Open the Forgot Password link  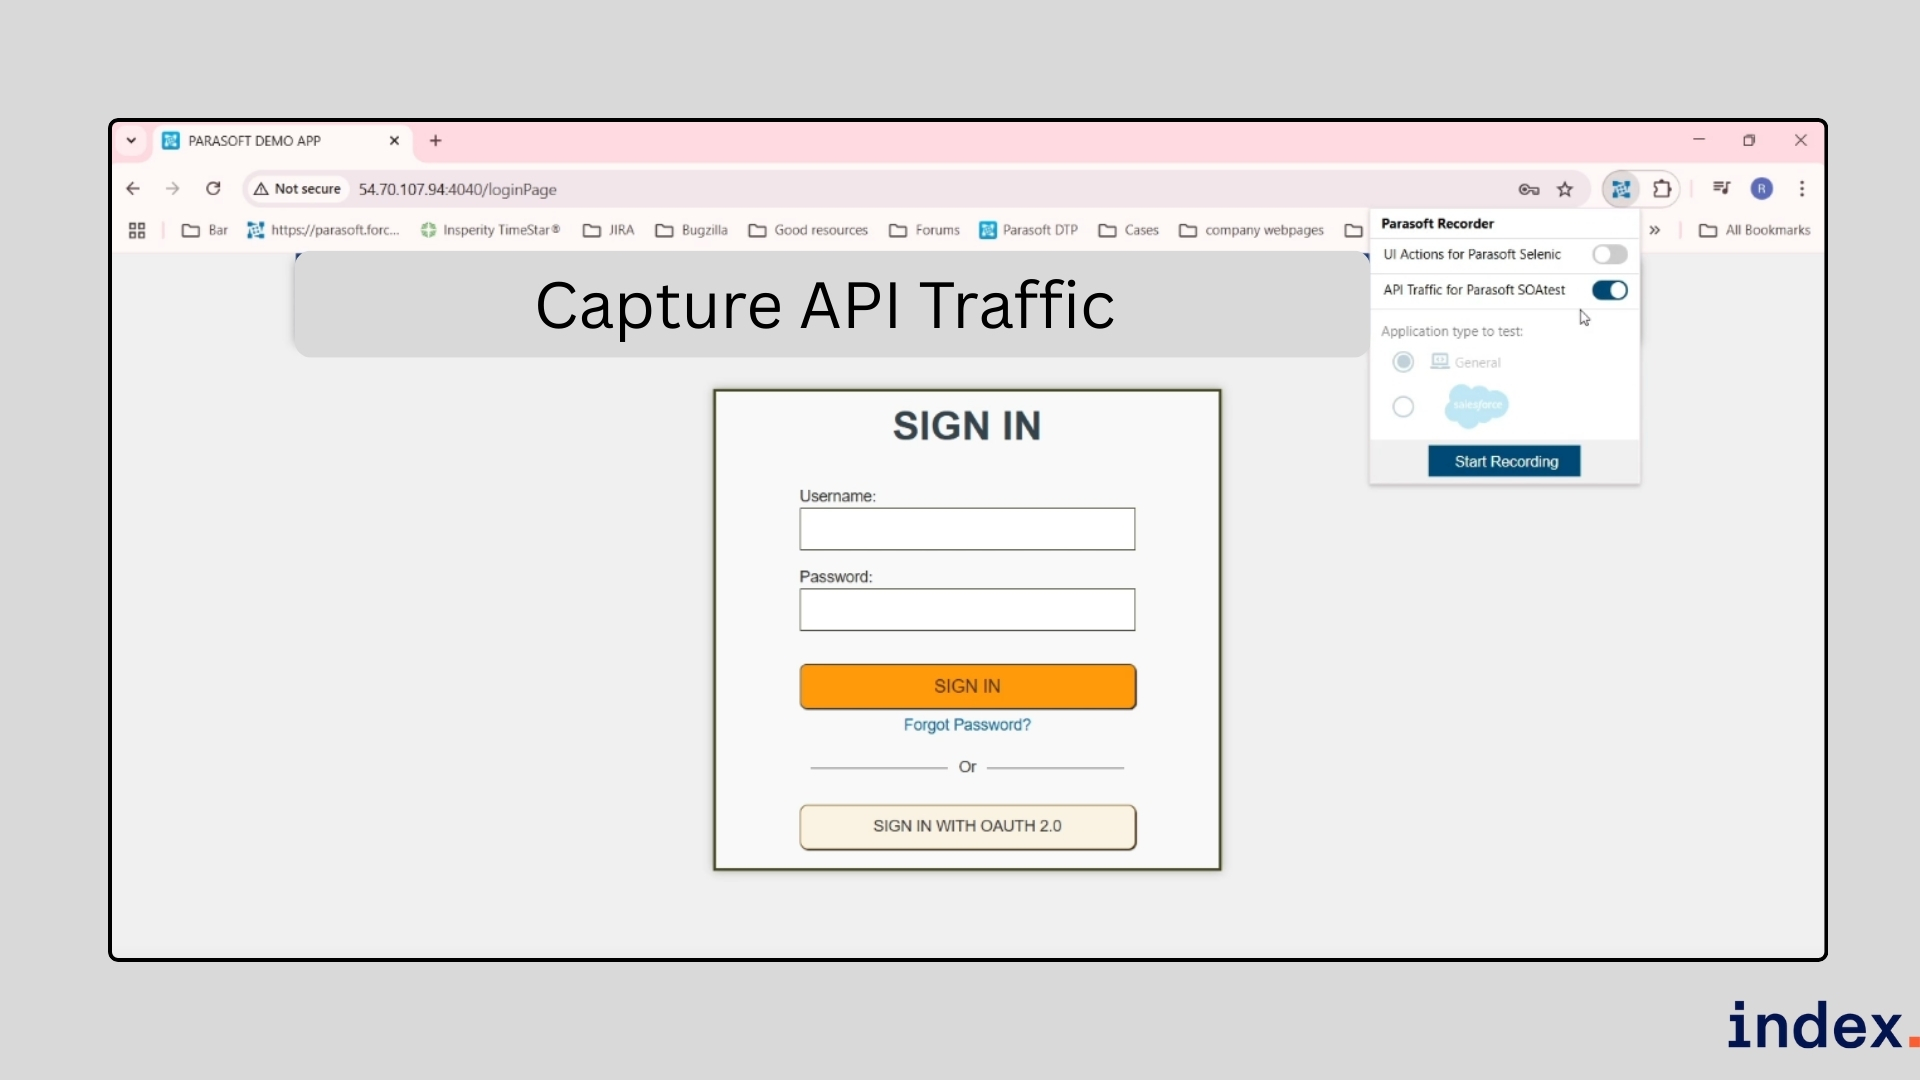point(966,725)
